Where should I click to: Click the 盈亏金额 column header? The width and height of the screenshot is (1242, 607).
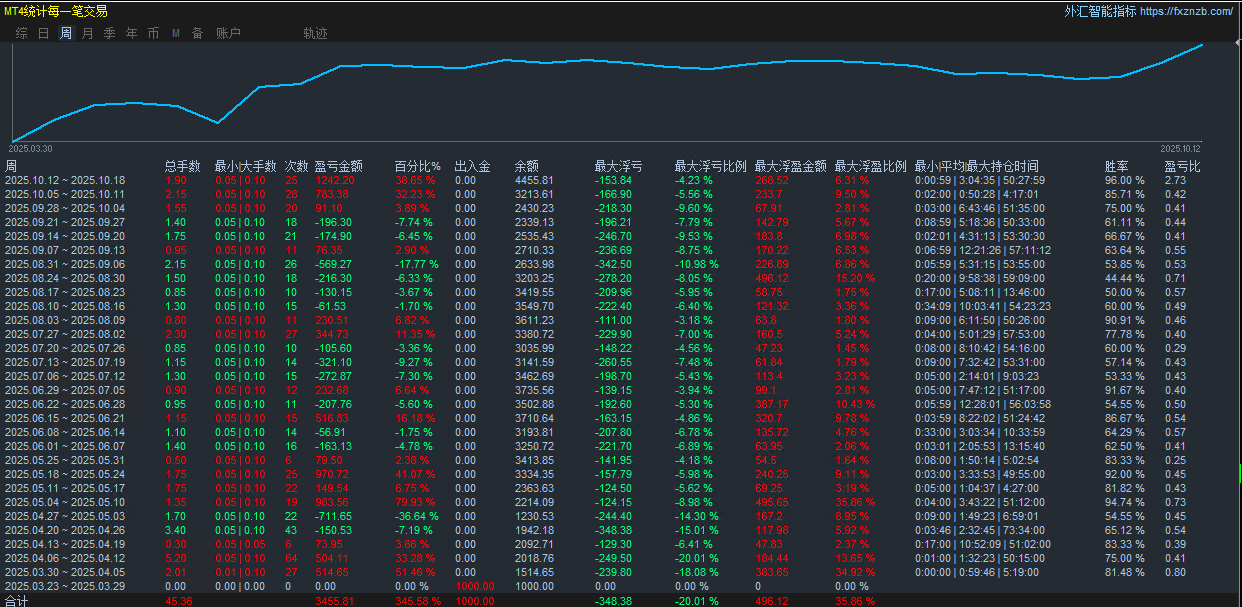(338, 166)
